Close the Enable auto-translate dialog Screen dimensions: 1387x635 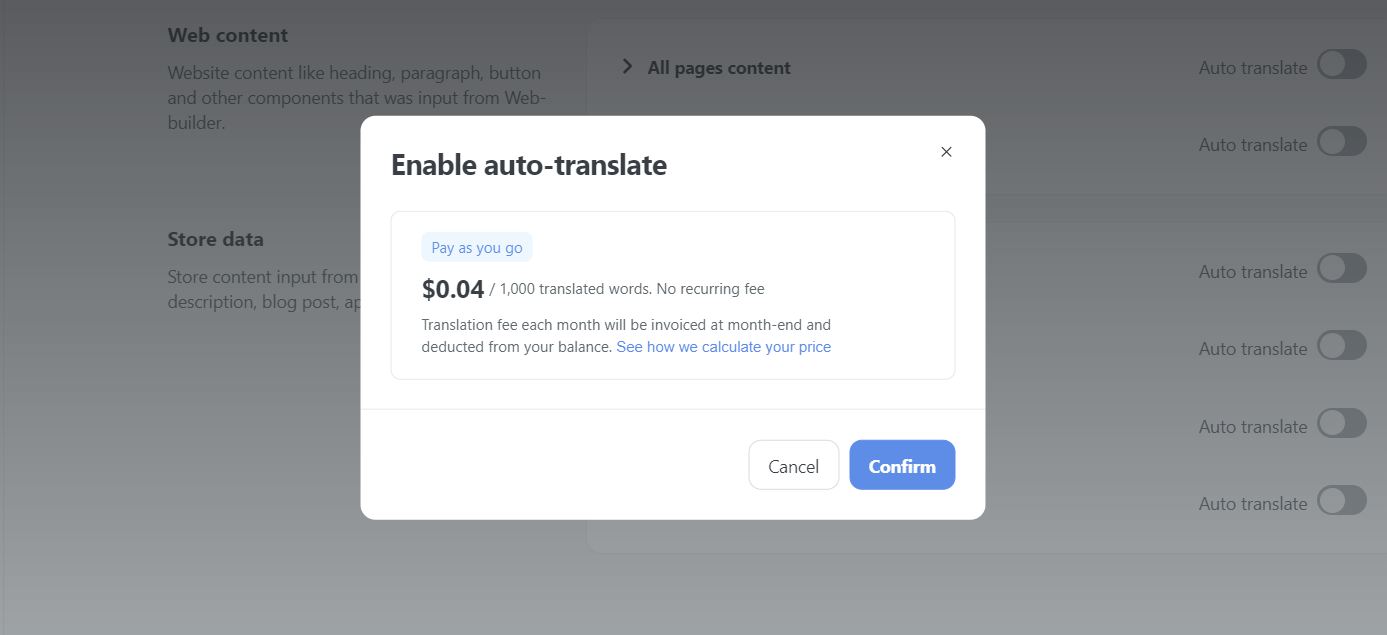(946, 152)
